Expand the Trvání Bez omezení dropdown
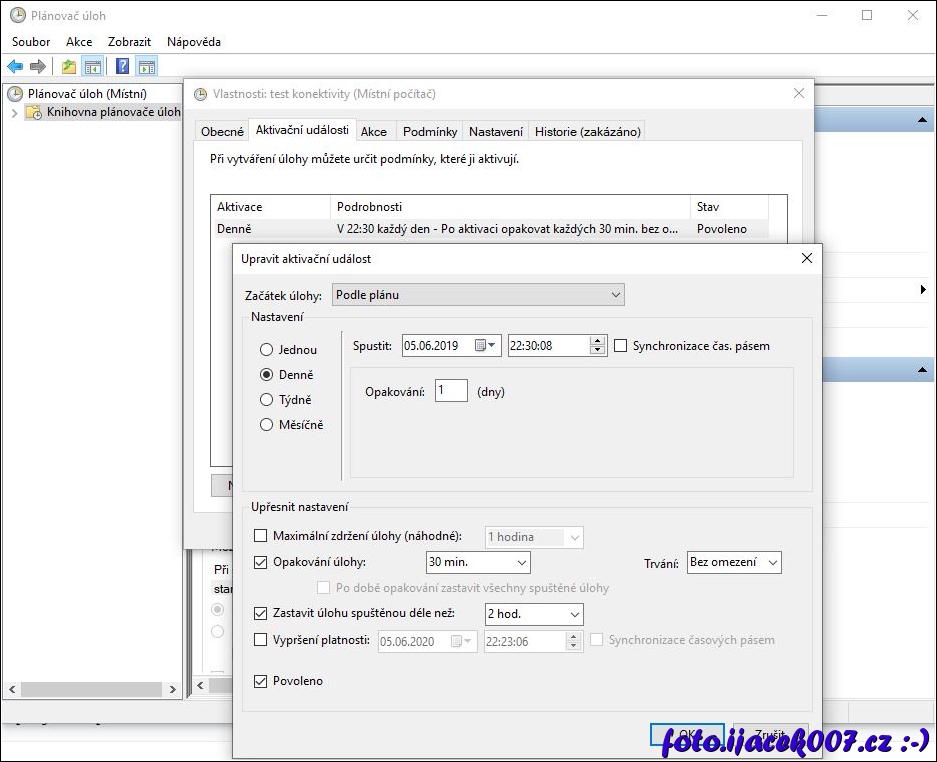Screen dimensions: 937x762 (734, 563)
